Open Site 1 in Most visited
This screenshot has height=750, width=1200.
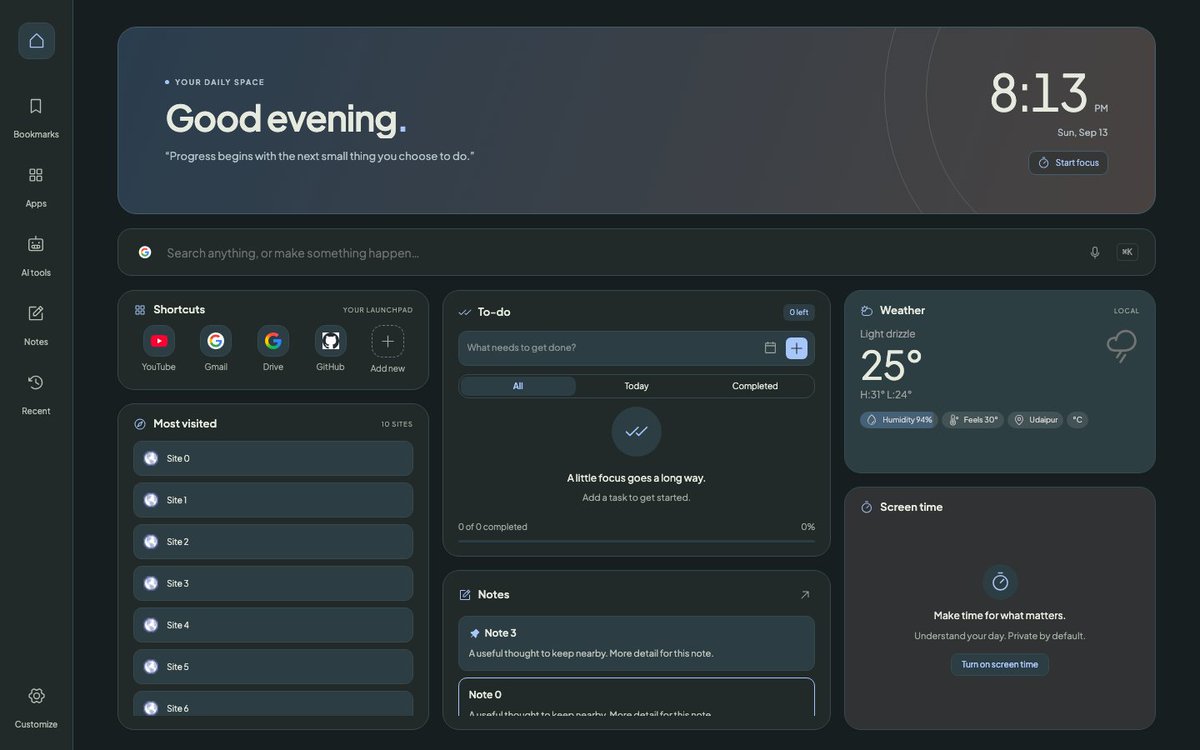[x=273, y=500]
